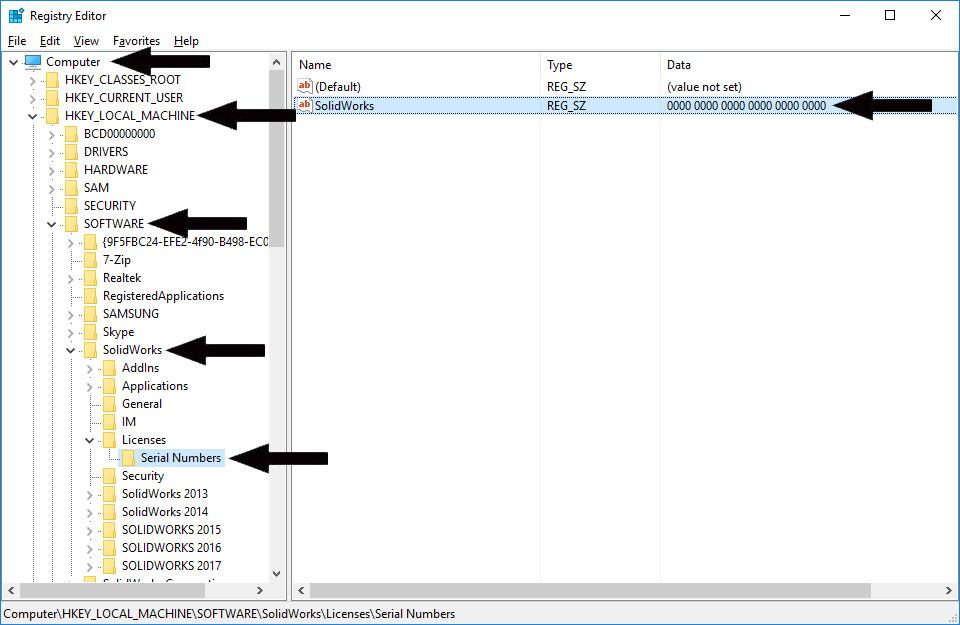Open the View menu
960x625 pixels.
point(86,41)
